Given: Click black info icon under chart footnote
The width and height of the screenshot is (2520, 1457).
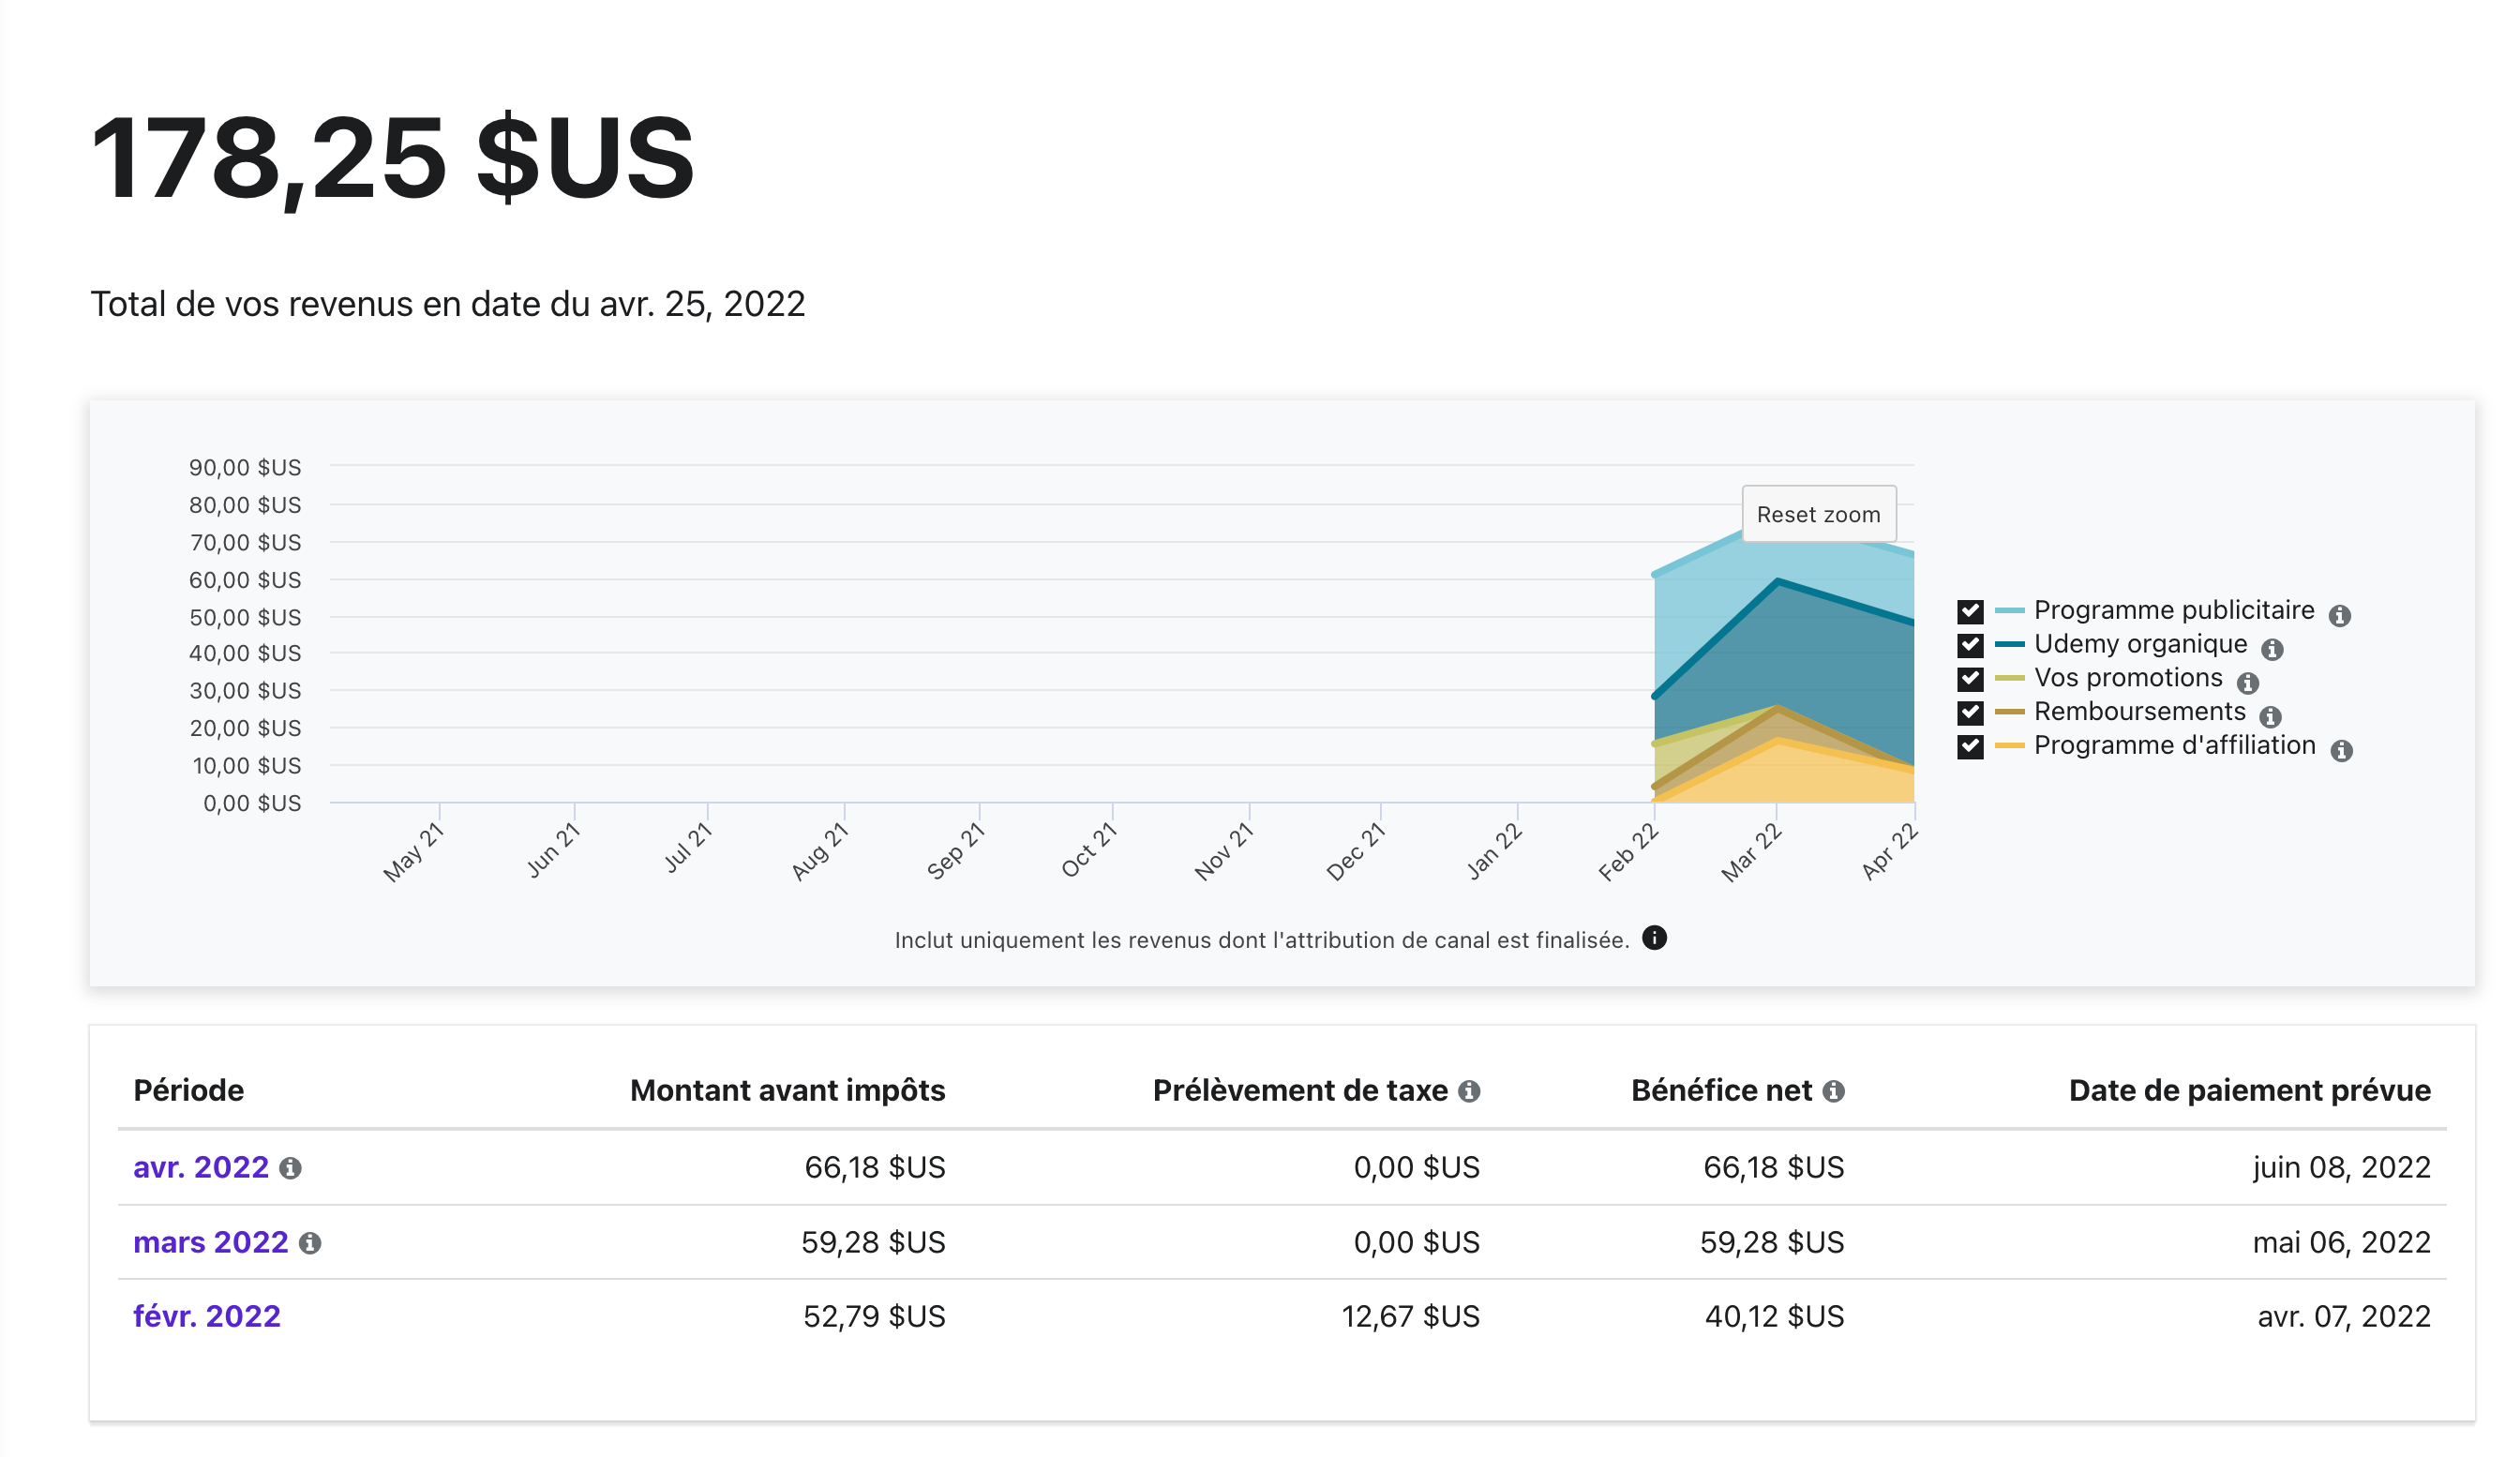Looking at the screenshot, I should click(1655, 938).
